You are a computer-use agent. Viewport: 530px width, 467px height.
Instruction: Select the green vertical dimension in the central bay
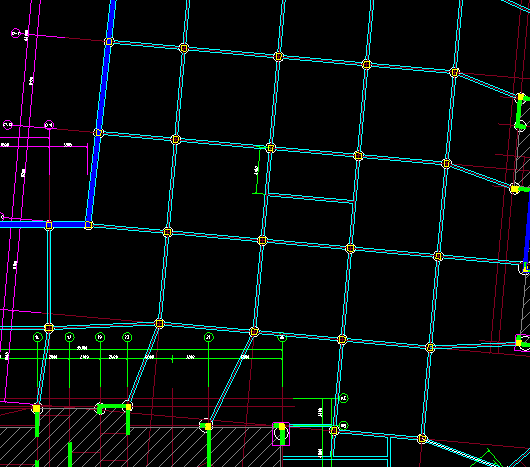pyautogui.click(x=259, y=170)
